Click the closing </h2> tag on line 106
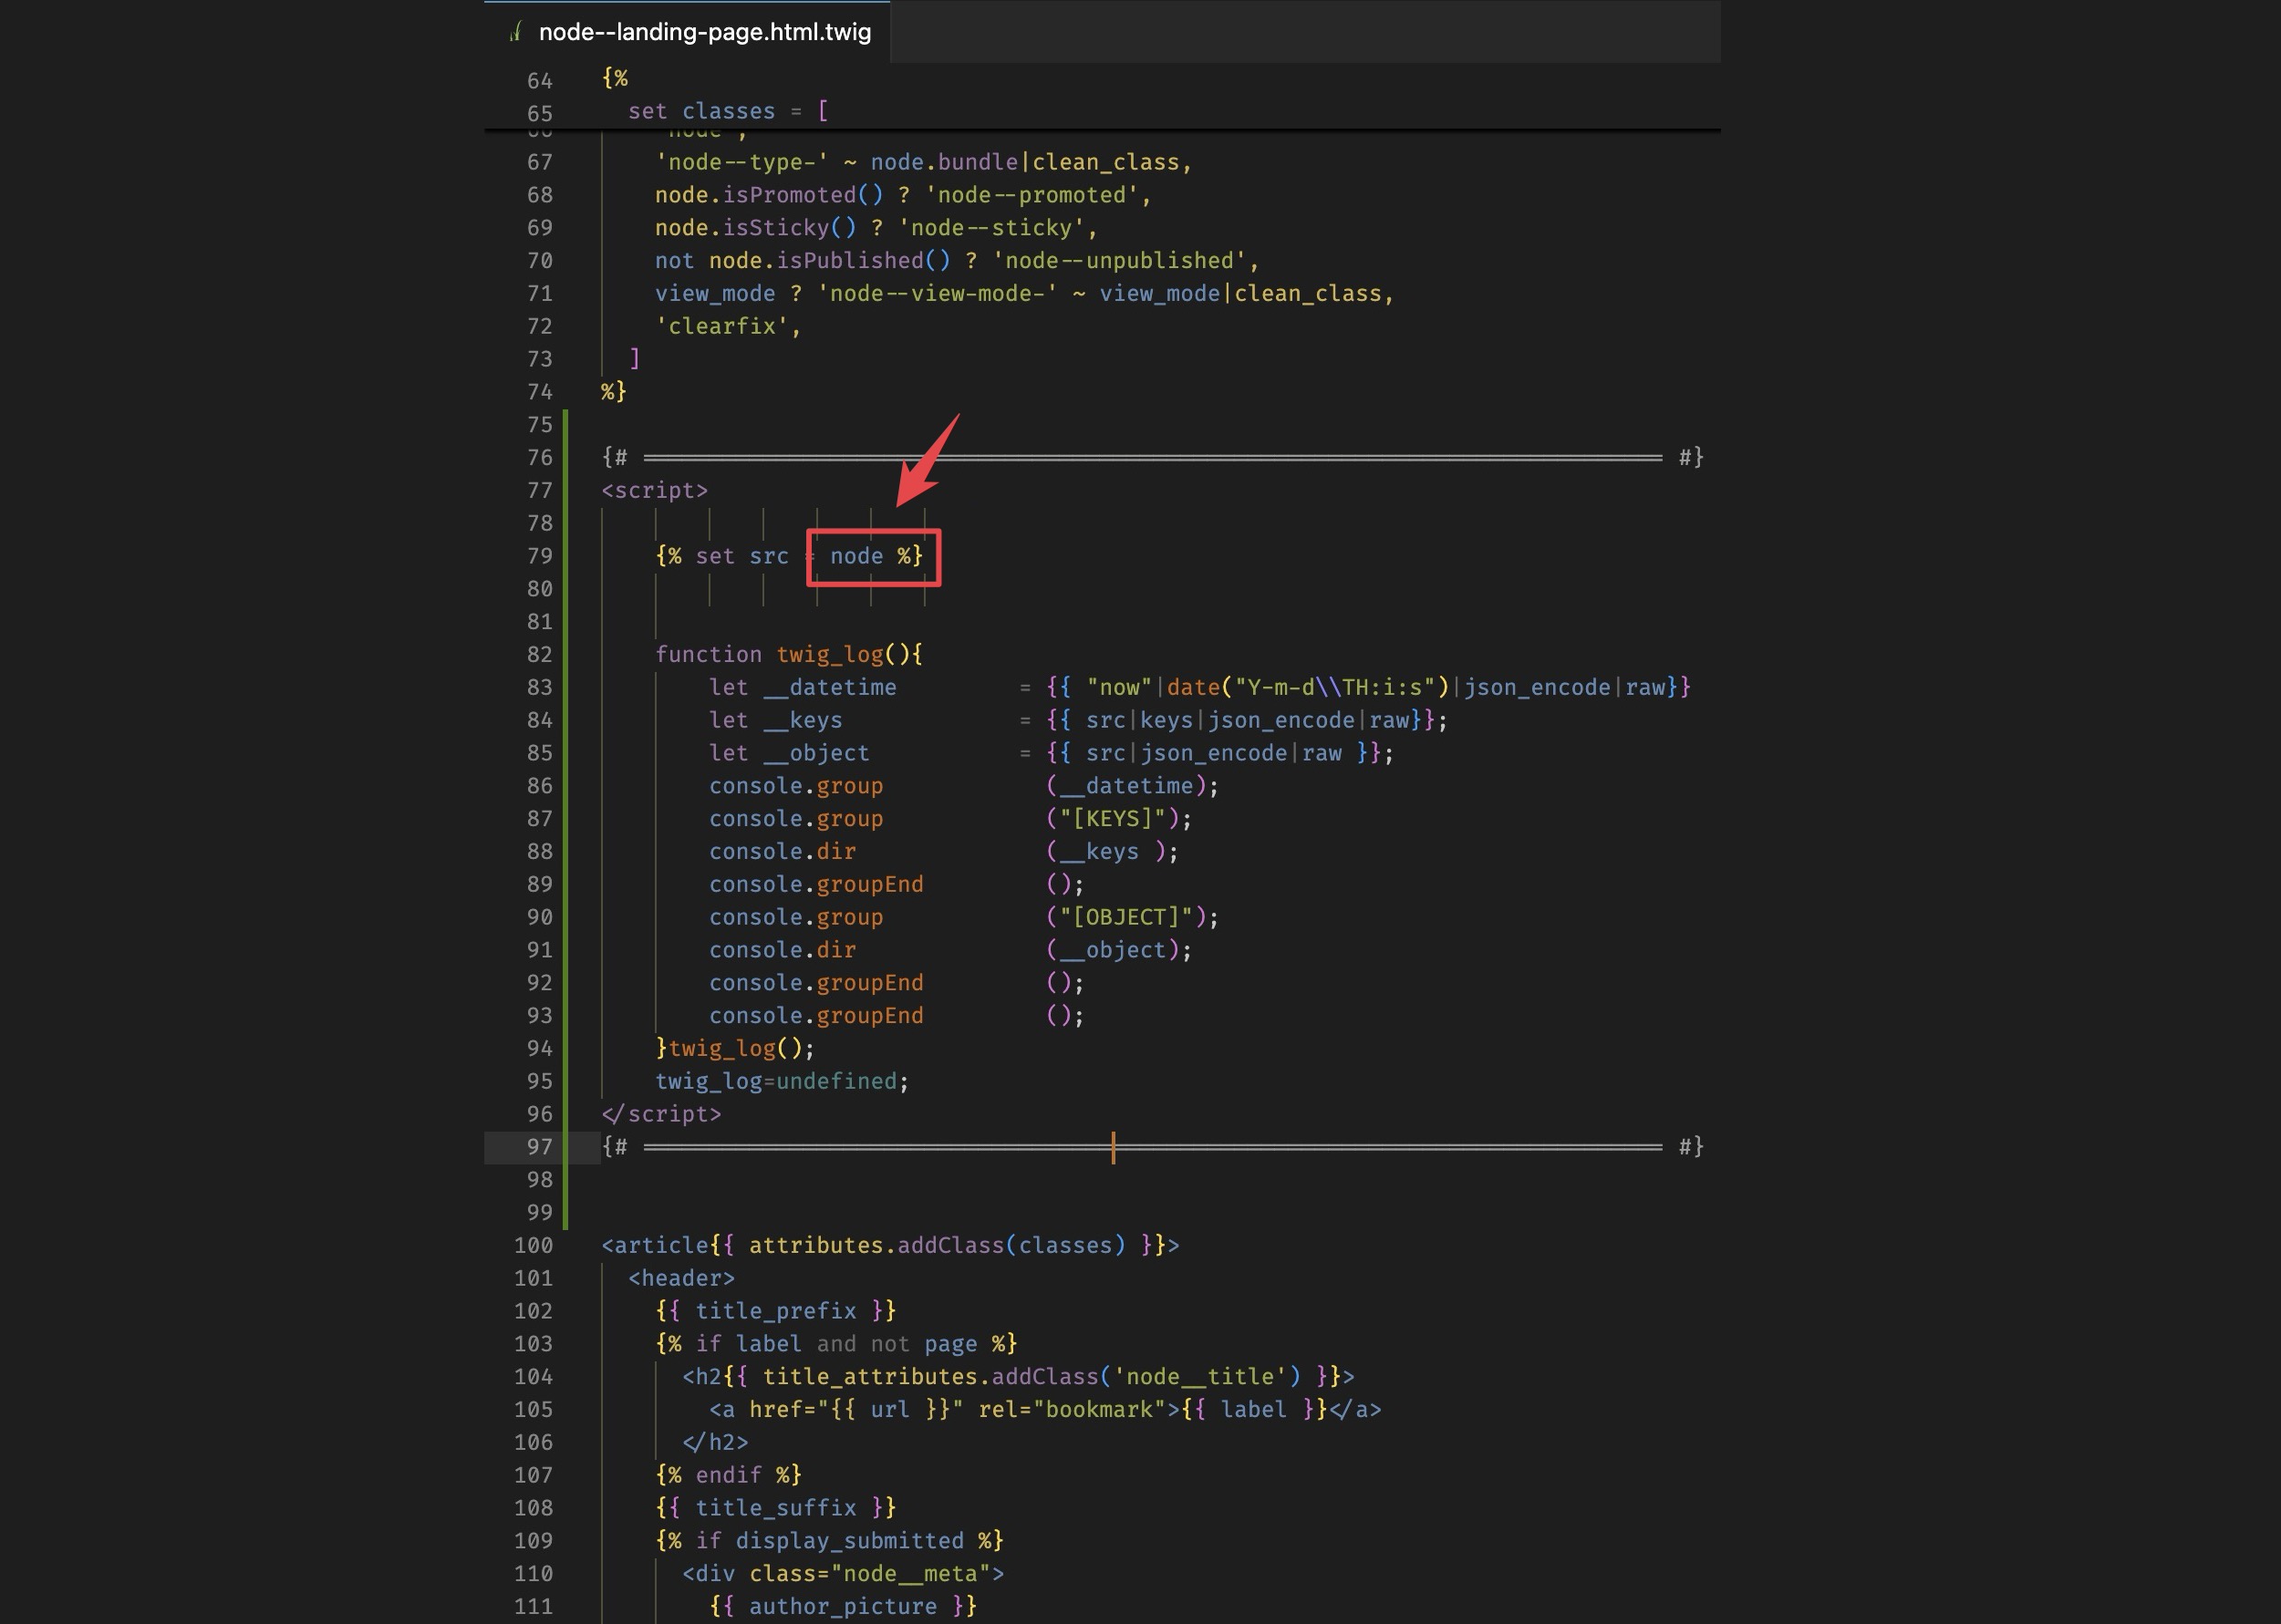 (x=715, y=1442)
